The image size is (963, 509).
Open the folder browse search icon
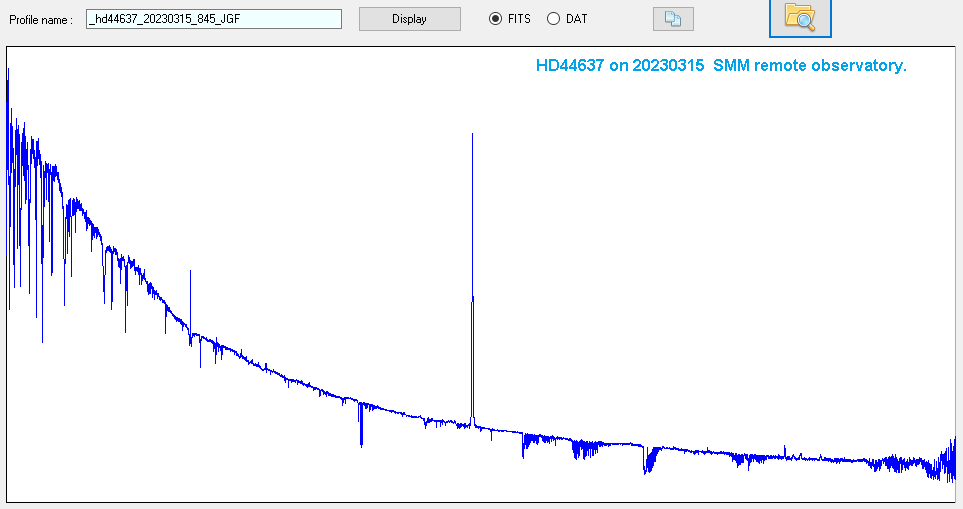pos(800,17)
